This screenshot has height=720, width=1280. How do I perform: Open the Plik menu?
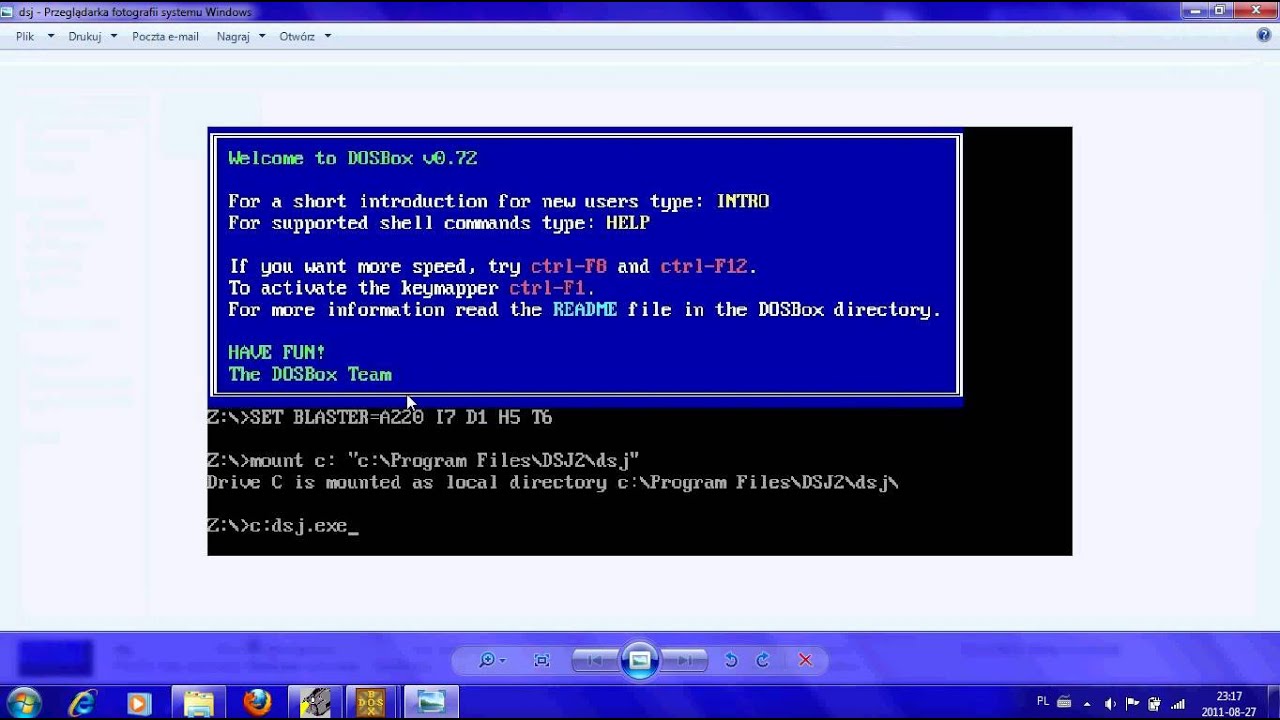pos(25,36)
